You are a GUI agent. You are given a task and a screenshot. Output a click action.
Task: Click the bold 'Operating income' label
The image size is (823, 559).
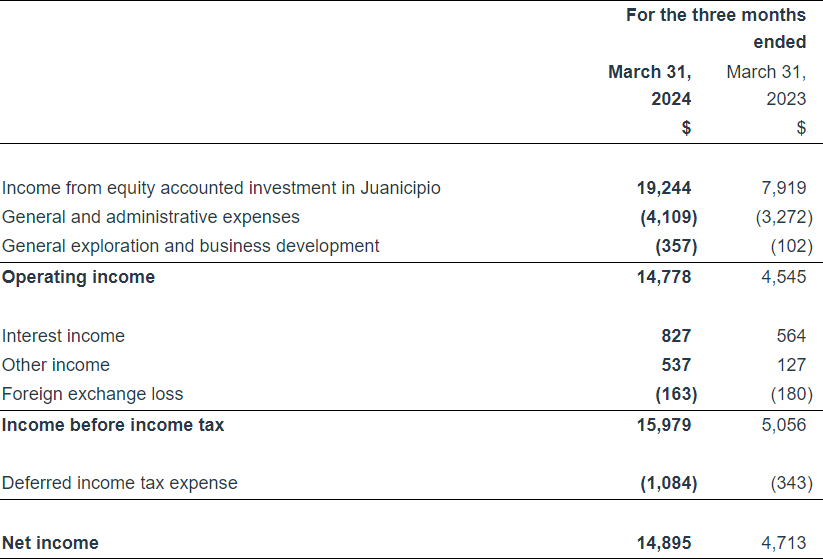tap(78, 277)
